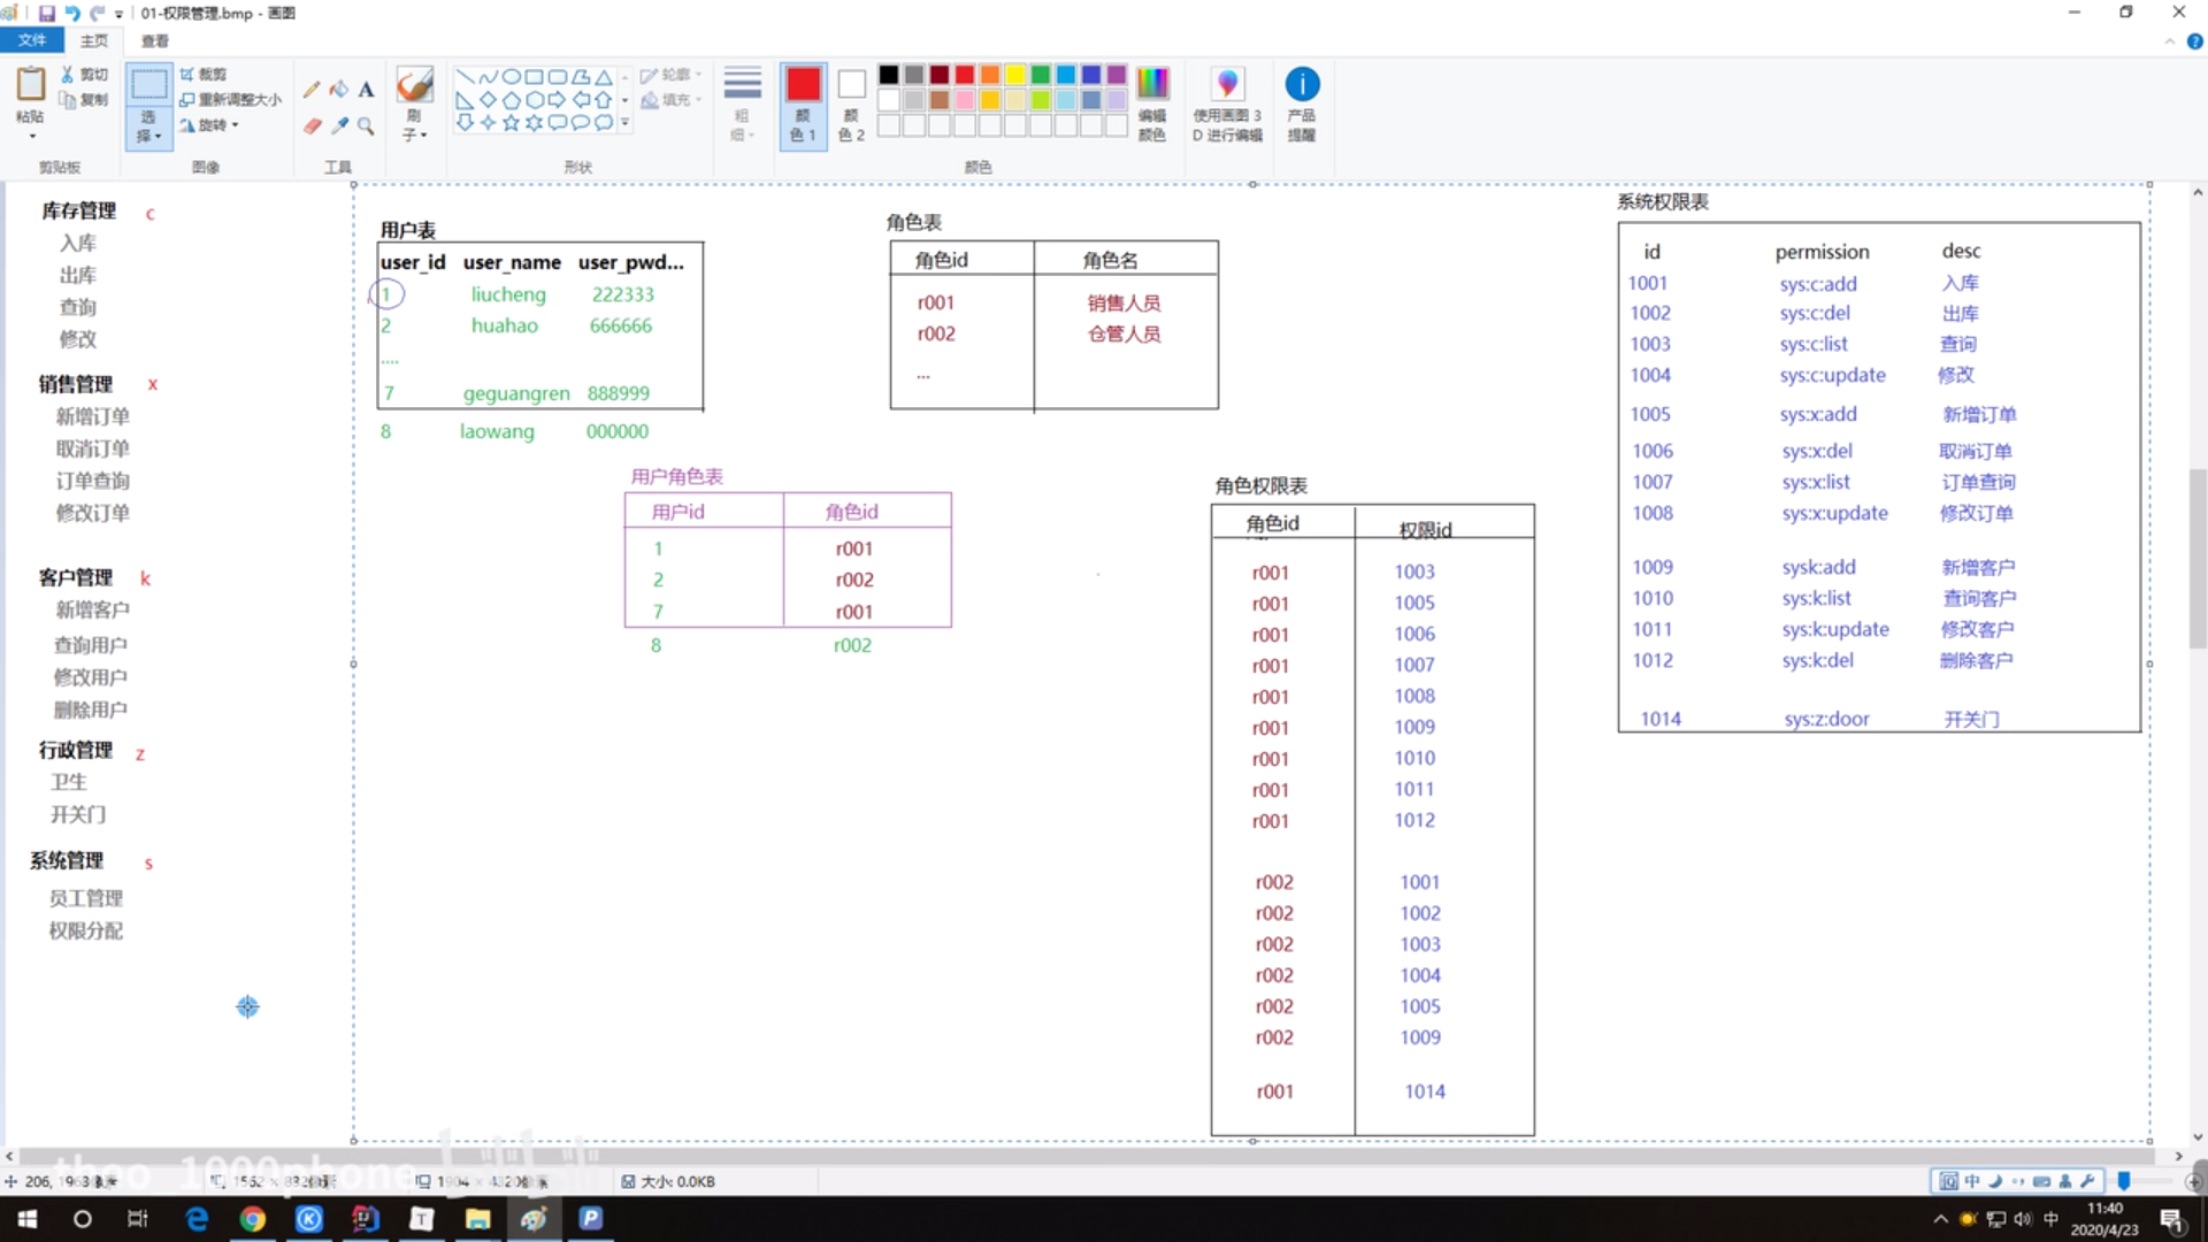Select the Fill with color bucket tool

pyautogui.click(x=339, y=90)
